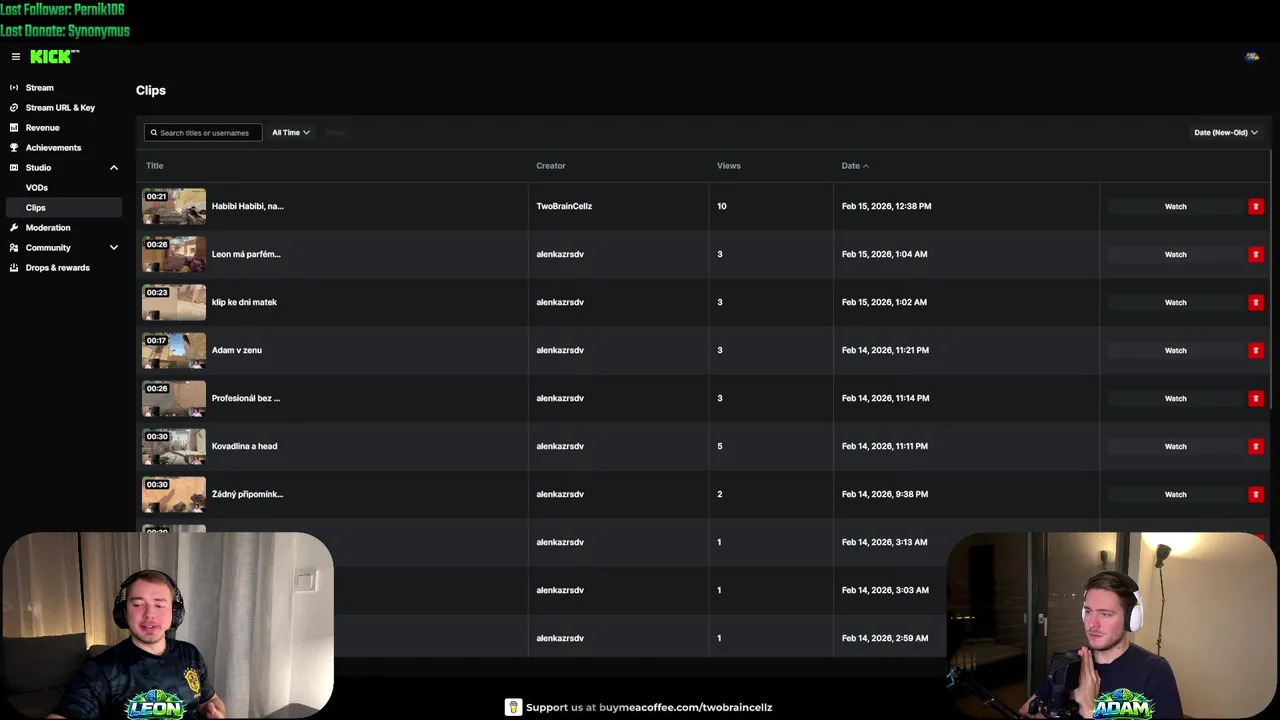The height and width of the screenshot is (720, 1280).
Task: Open the All Time filter dropdown
Action: 291,132
